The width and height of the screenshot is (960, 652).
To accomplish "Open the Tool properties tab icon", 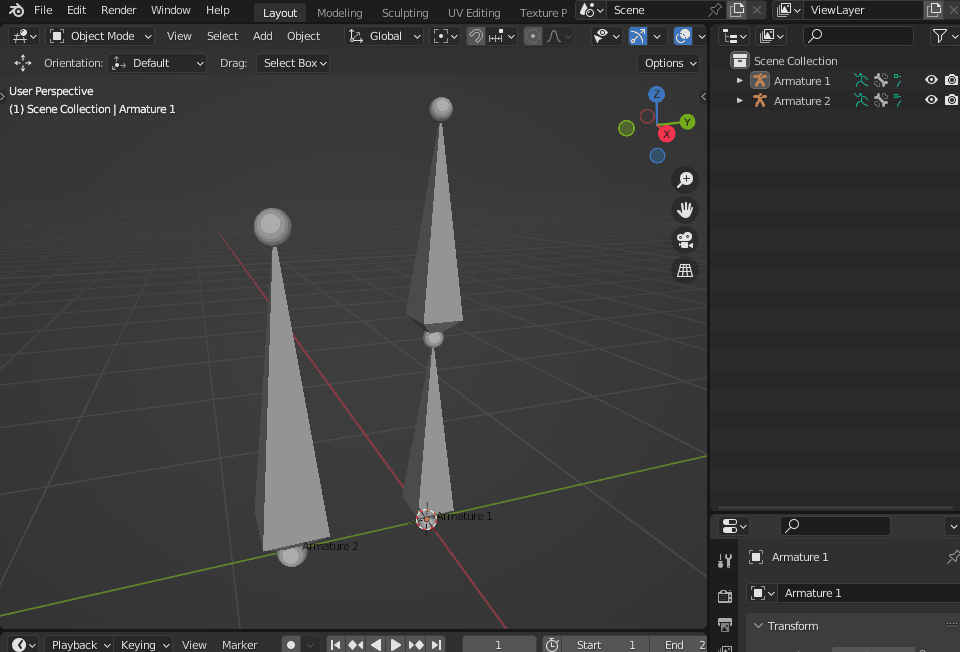I will pyautogui.click(x=725, y=561).
